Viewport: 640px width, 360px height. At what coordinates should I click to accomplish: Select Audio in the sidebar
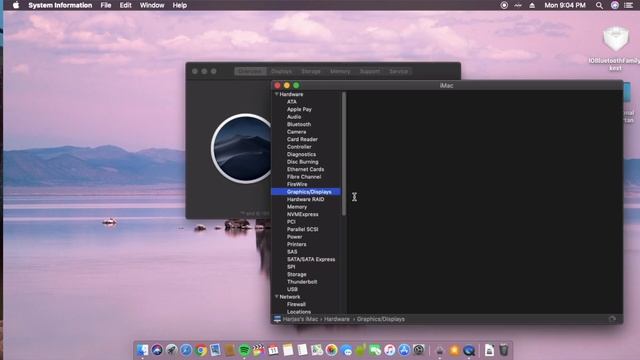click(x=294, y=117)
